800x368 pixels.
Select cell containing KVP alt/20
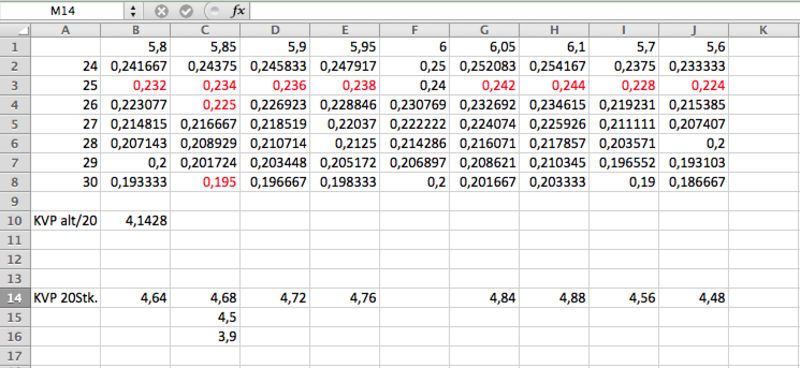pyautogui.click(x=66, y=220)
